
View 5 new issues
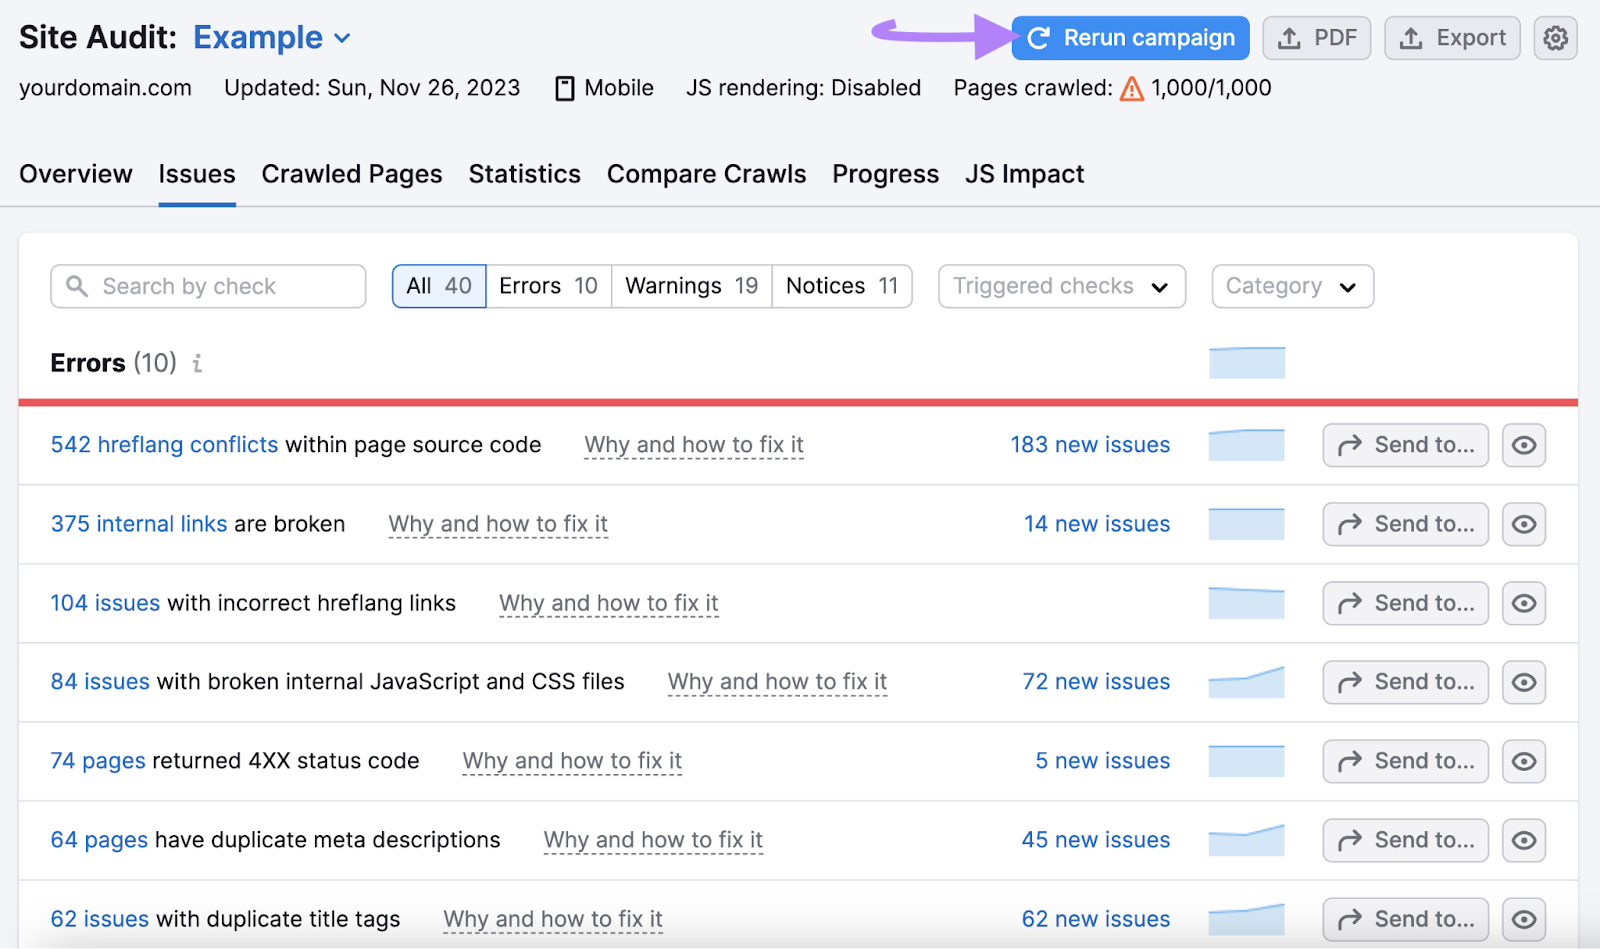1103,761
